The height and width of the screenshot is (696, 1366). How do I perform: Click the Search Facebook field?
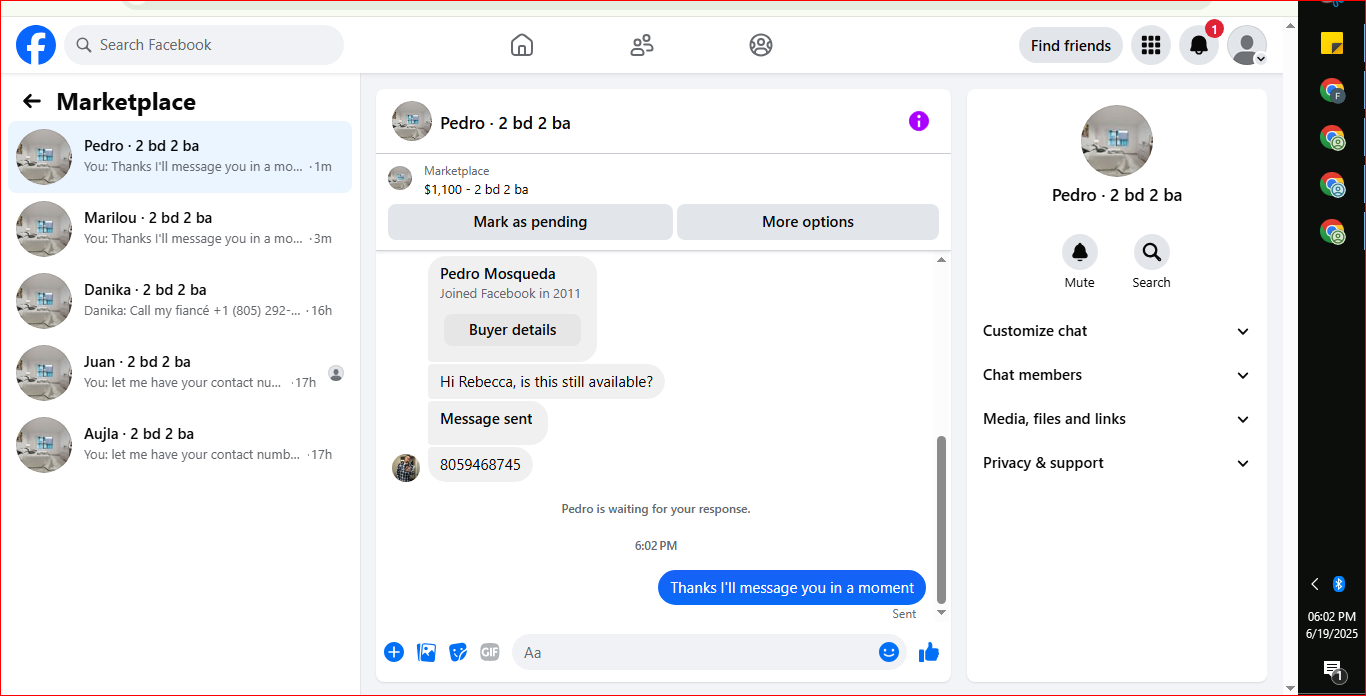[204, 45]
